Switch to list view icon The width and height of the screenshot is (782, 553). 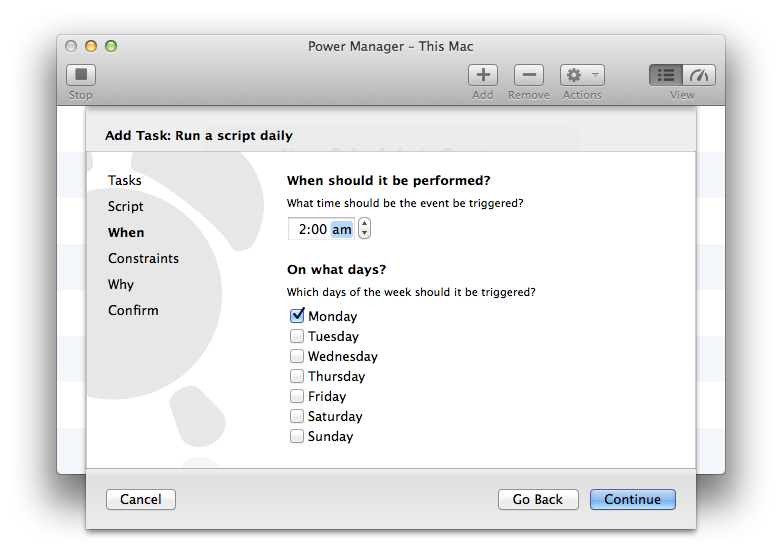tap(666, 75)
